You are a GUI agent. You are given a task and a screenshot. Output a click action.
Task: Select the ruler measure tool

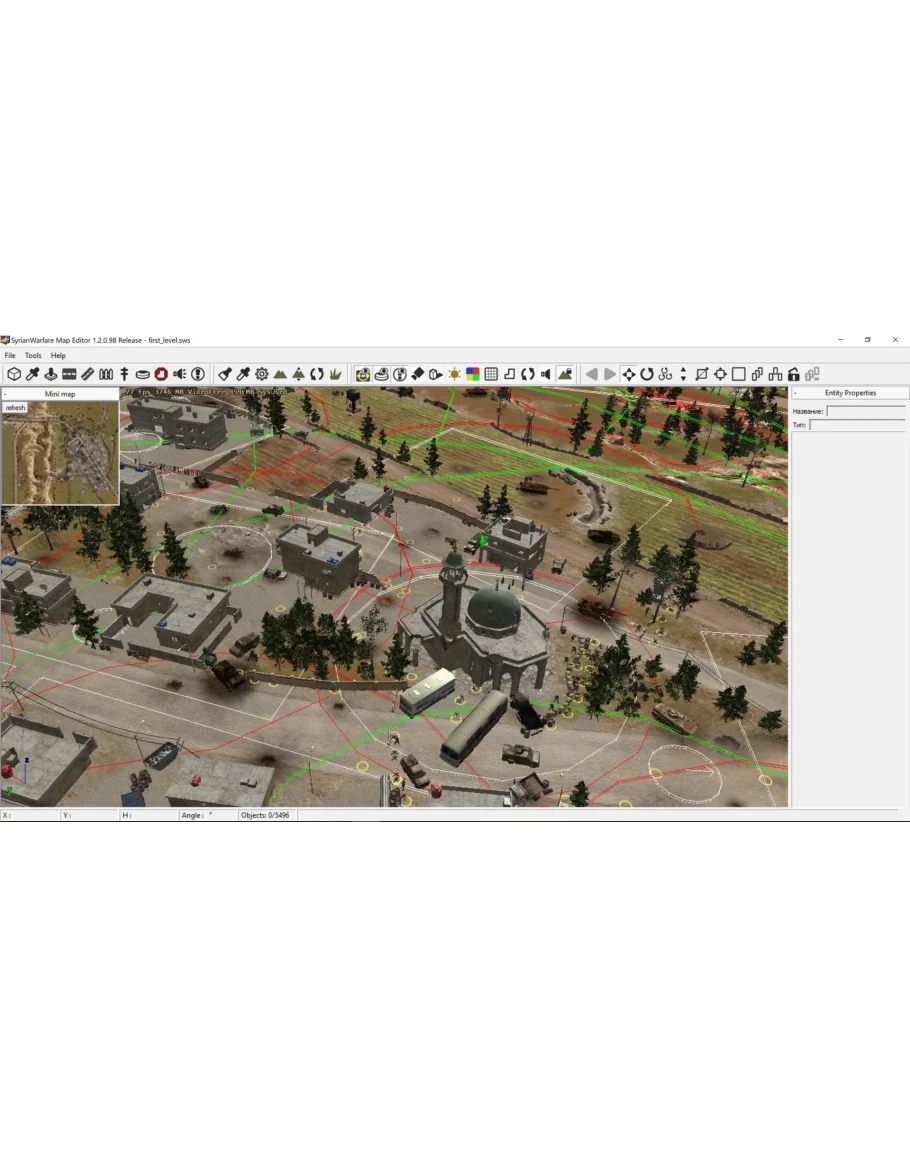coord(87,374)
